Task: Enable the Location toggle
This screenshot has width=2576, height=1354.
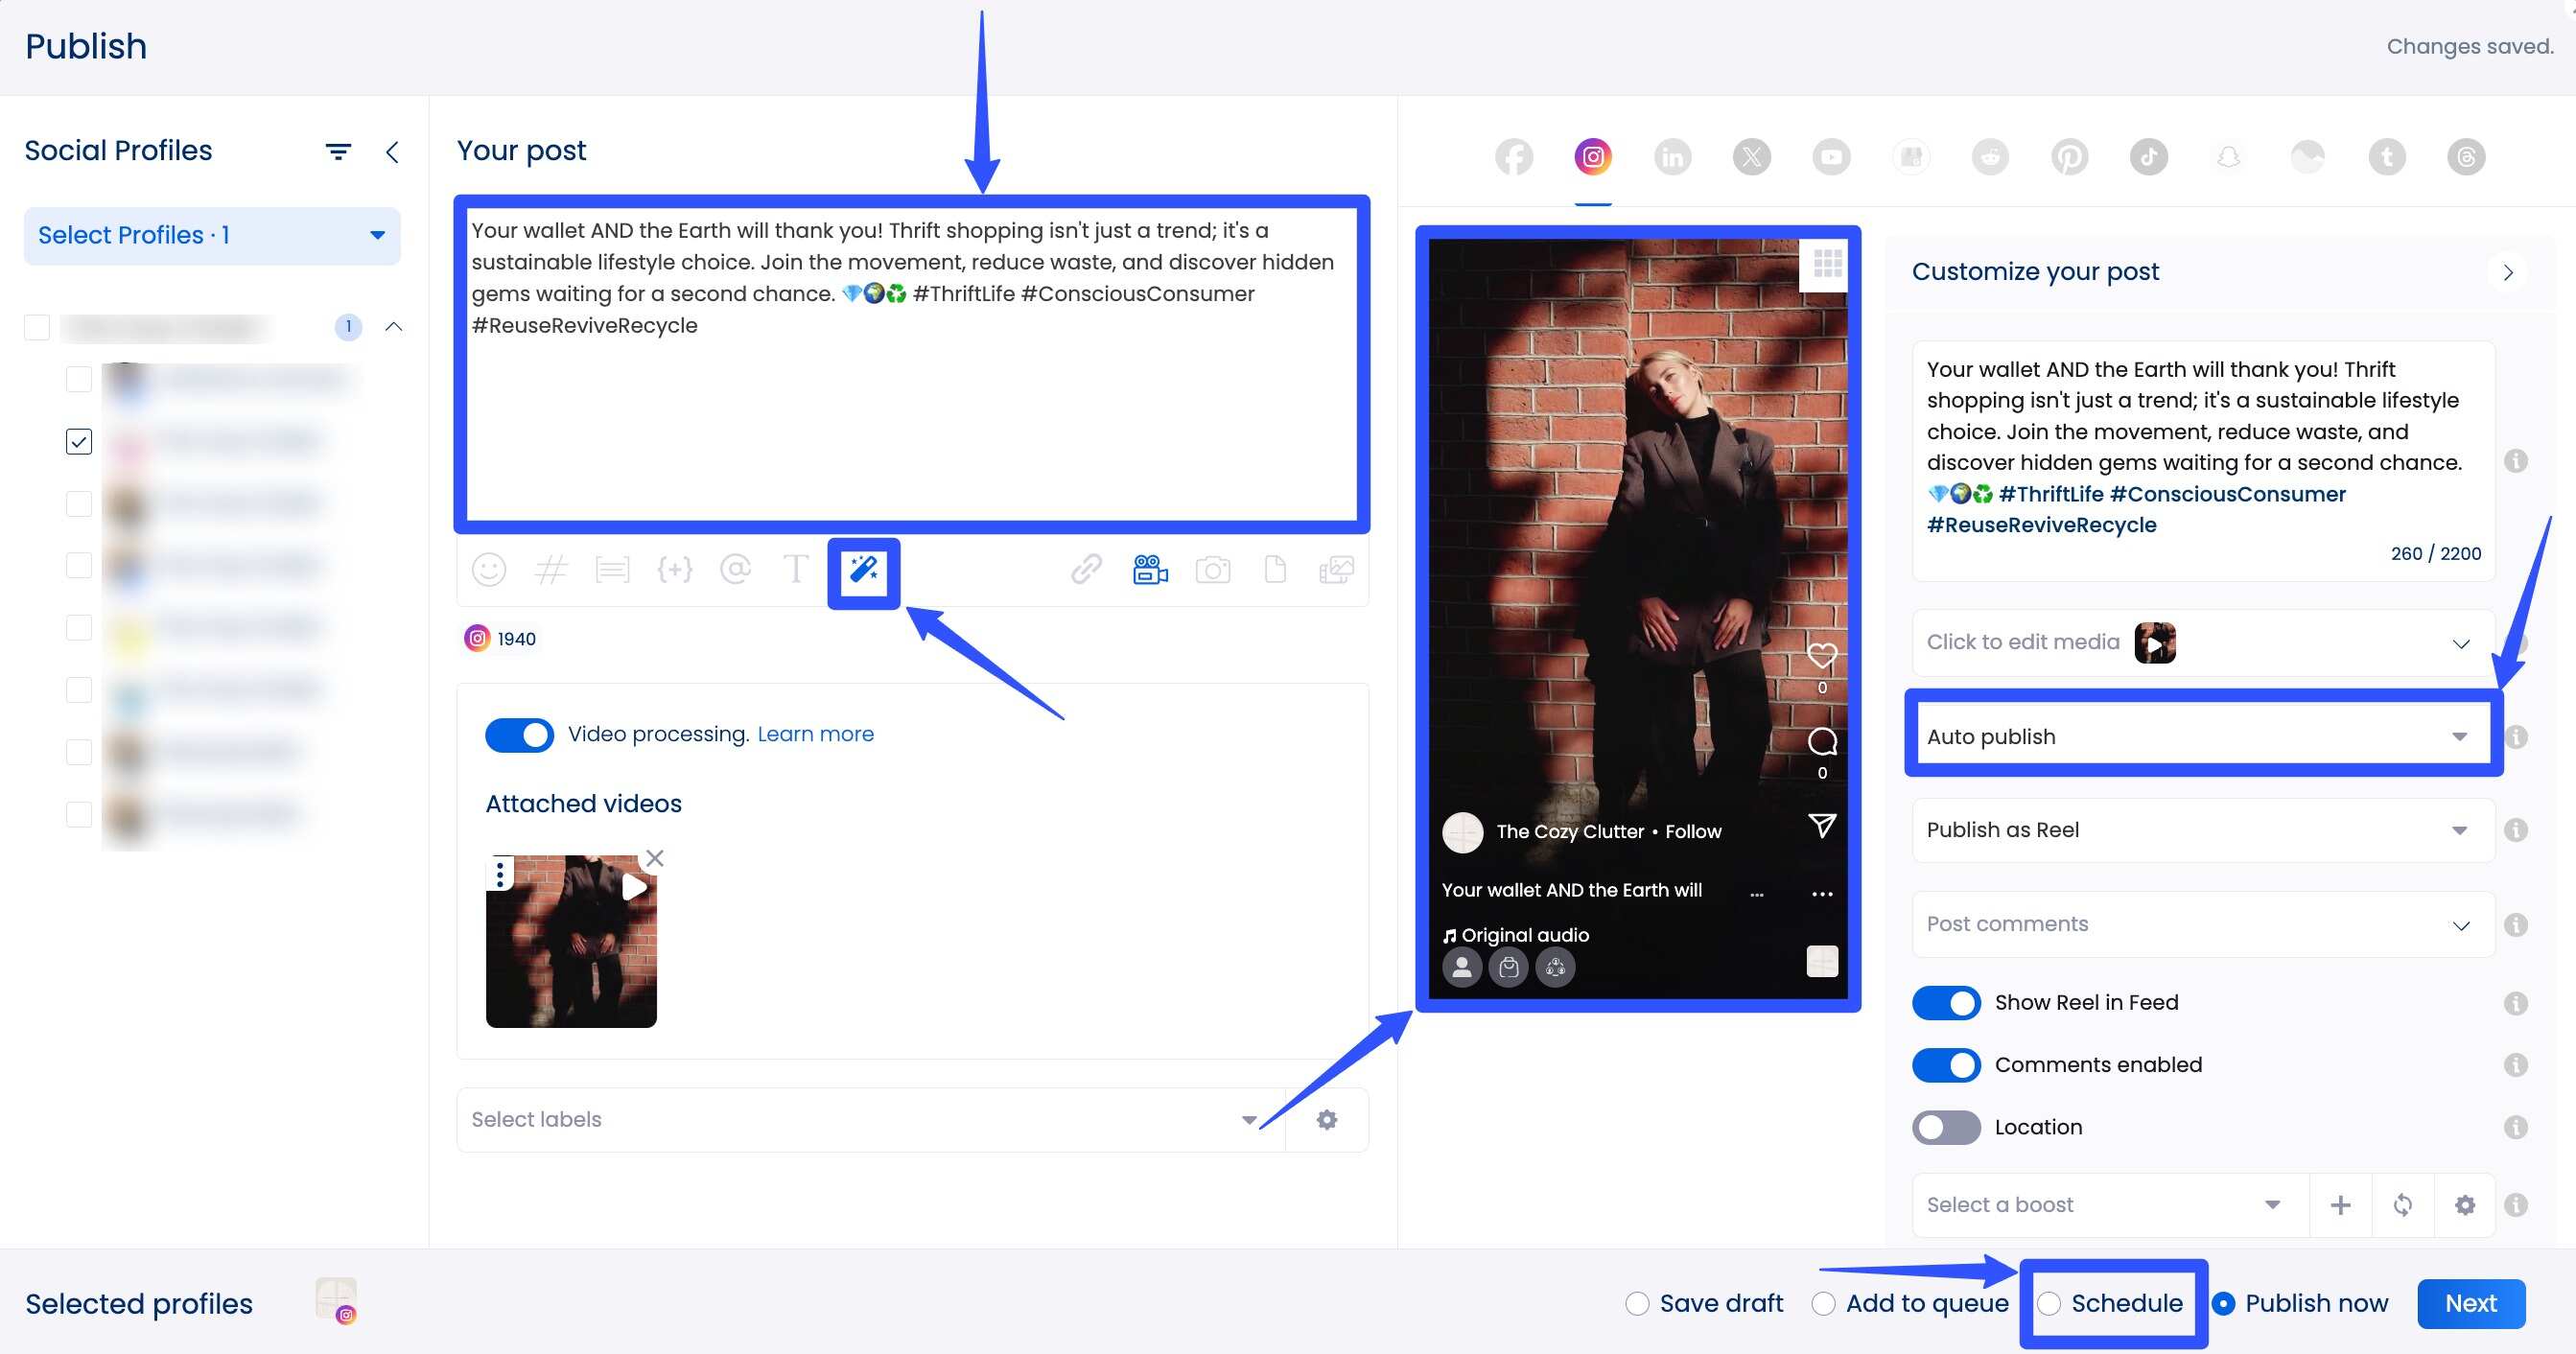Action: click(x=1946, y=1127)
